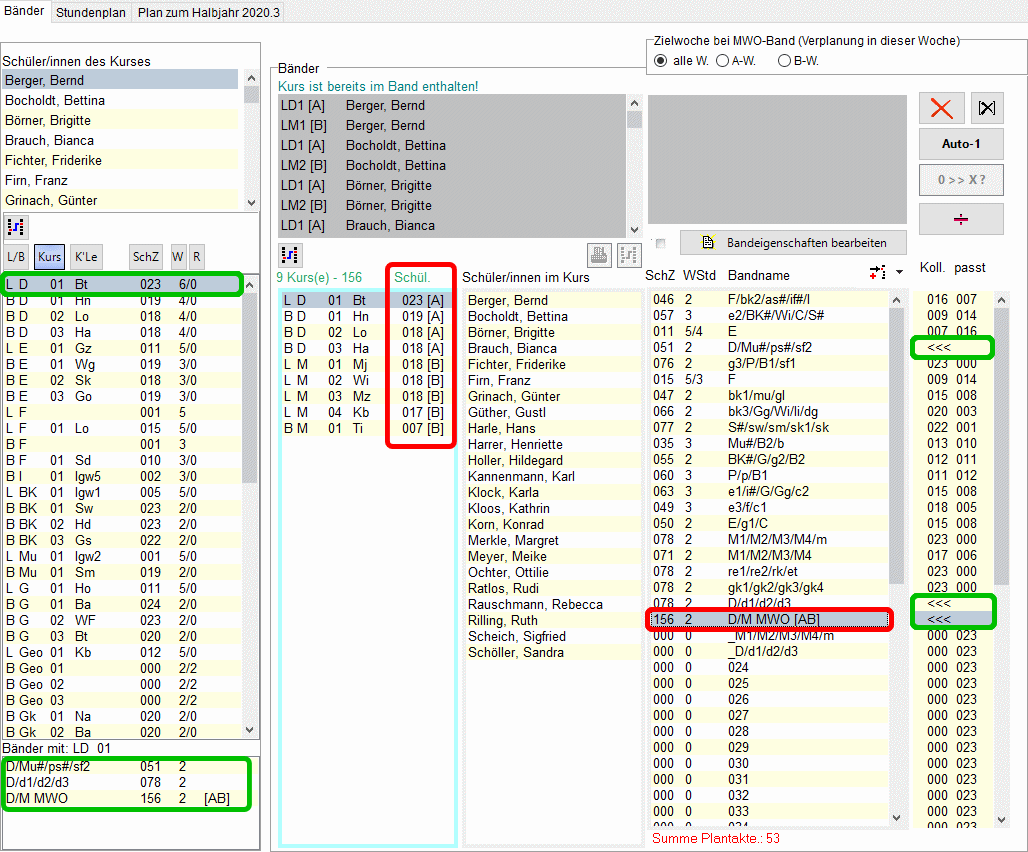
Task: Select the 'A-W.' target week option
Action: pos(722,61)
